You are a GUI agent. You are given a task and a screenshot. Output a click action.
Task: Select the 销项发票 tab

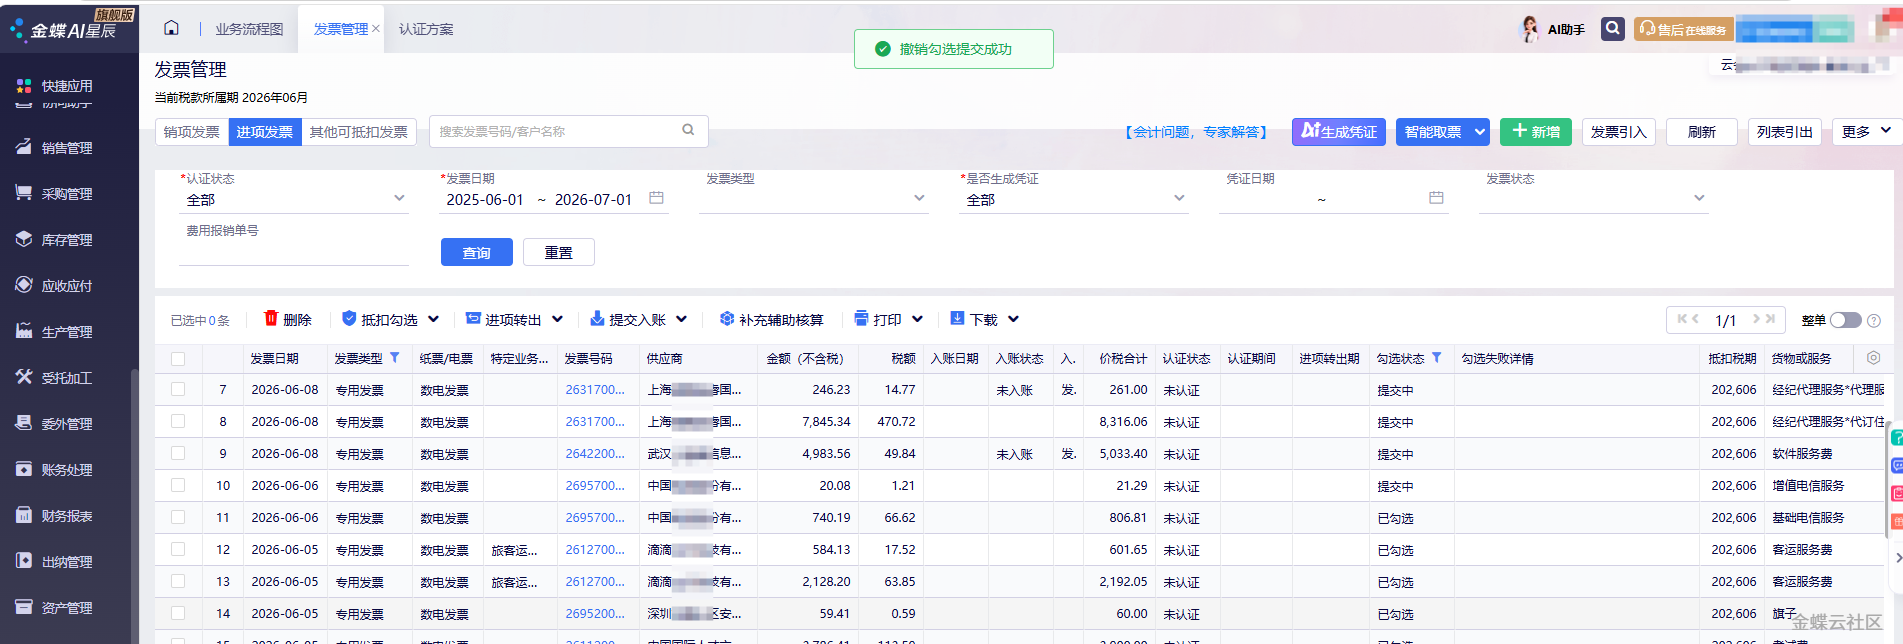[192, 132]
